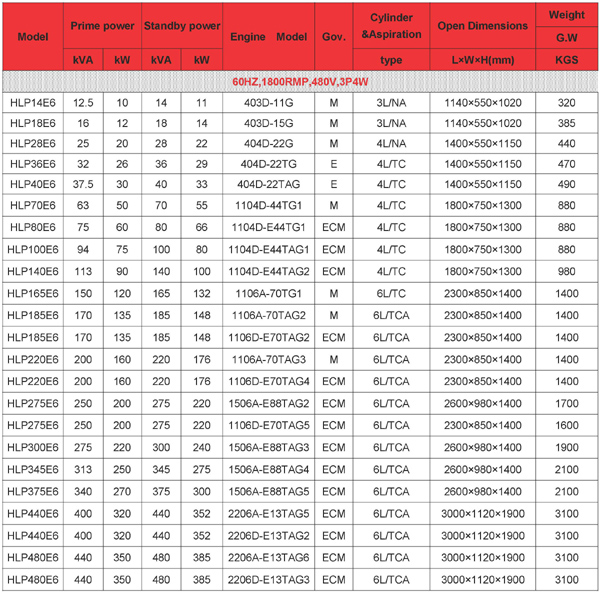Select model cell "HLP40E6"
This screenshot has height=594, width=600.
click(x=33, y=184)
